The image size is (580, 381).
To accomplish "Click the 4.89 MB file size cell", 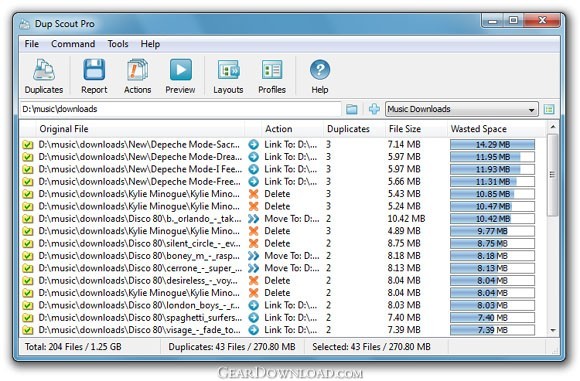I will 404,231.
